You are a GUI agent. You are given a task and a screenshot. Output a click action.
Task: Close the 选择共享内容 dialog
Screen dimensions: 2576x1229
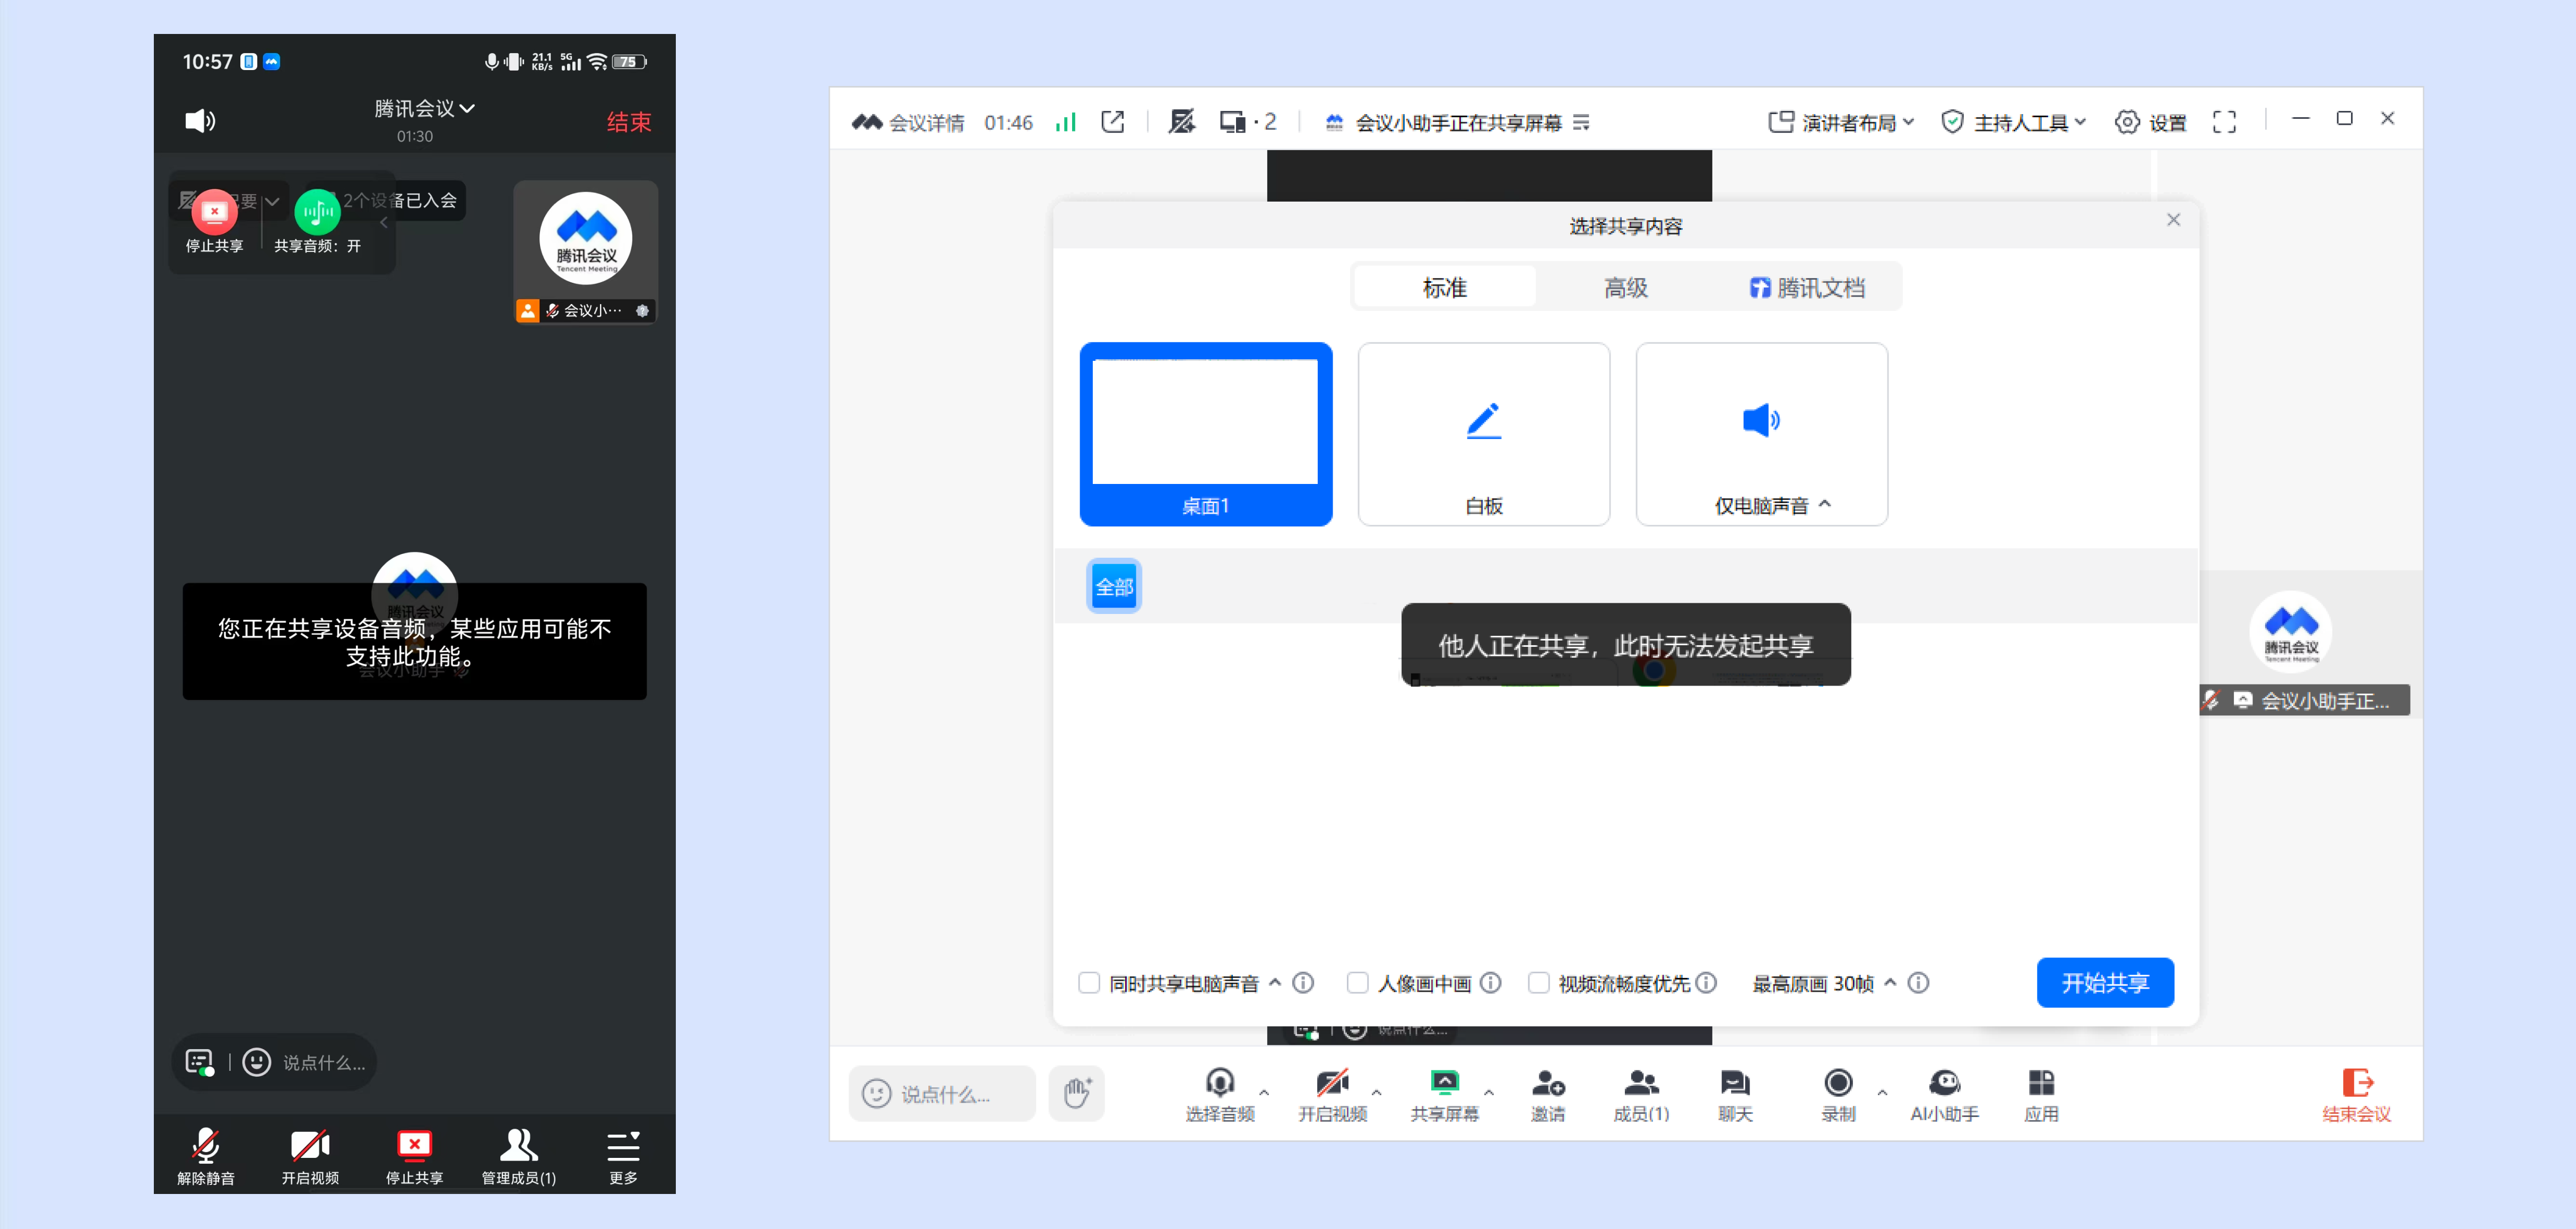point(2173,220)
